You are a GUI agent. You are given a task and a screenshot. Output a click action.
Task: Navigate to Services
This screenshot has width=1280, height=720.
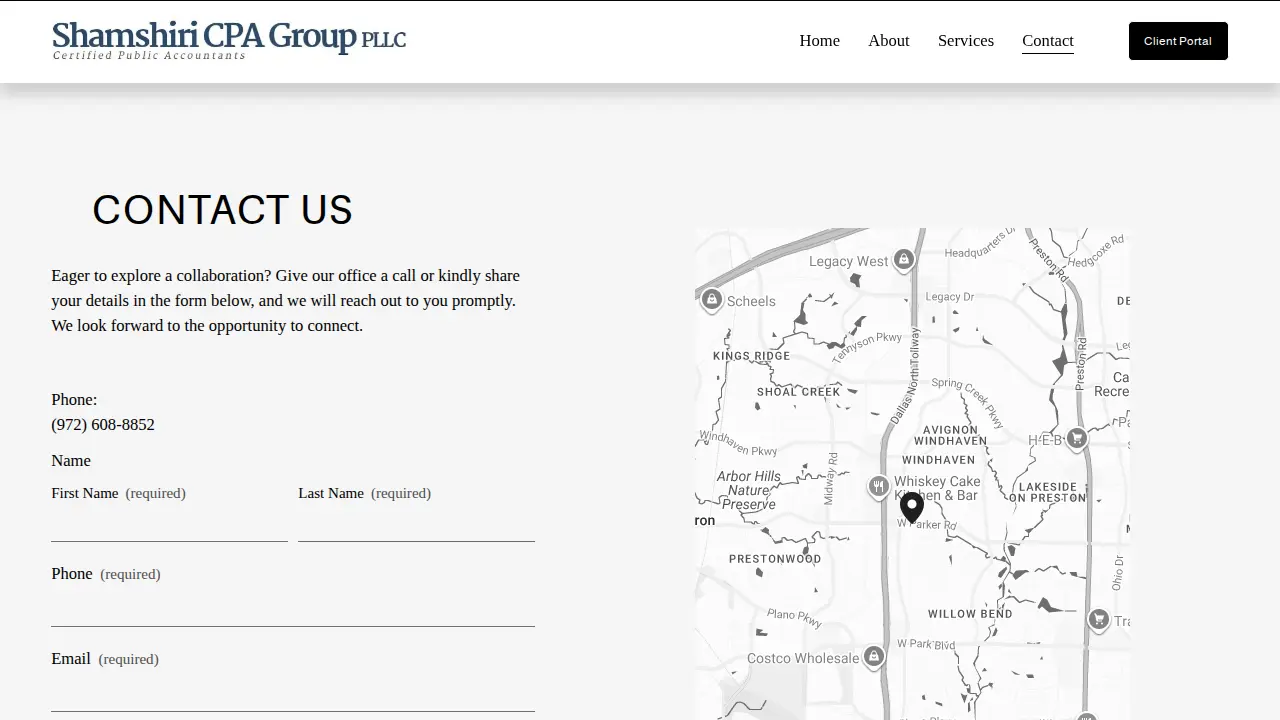point(966,41)
